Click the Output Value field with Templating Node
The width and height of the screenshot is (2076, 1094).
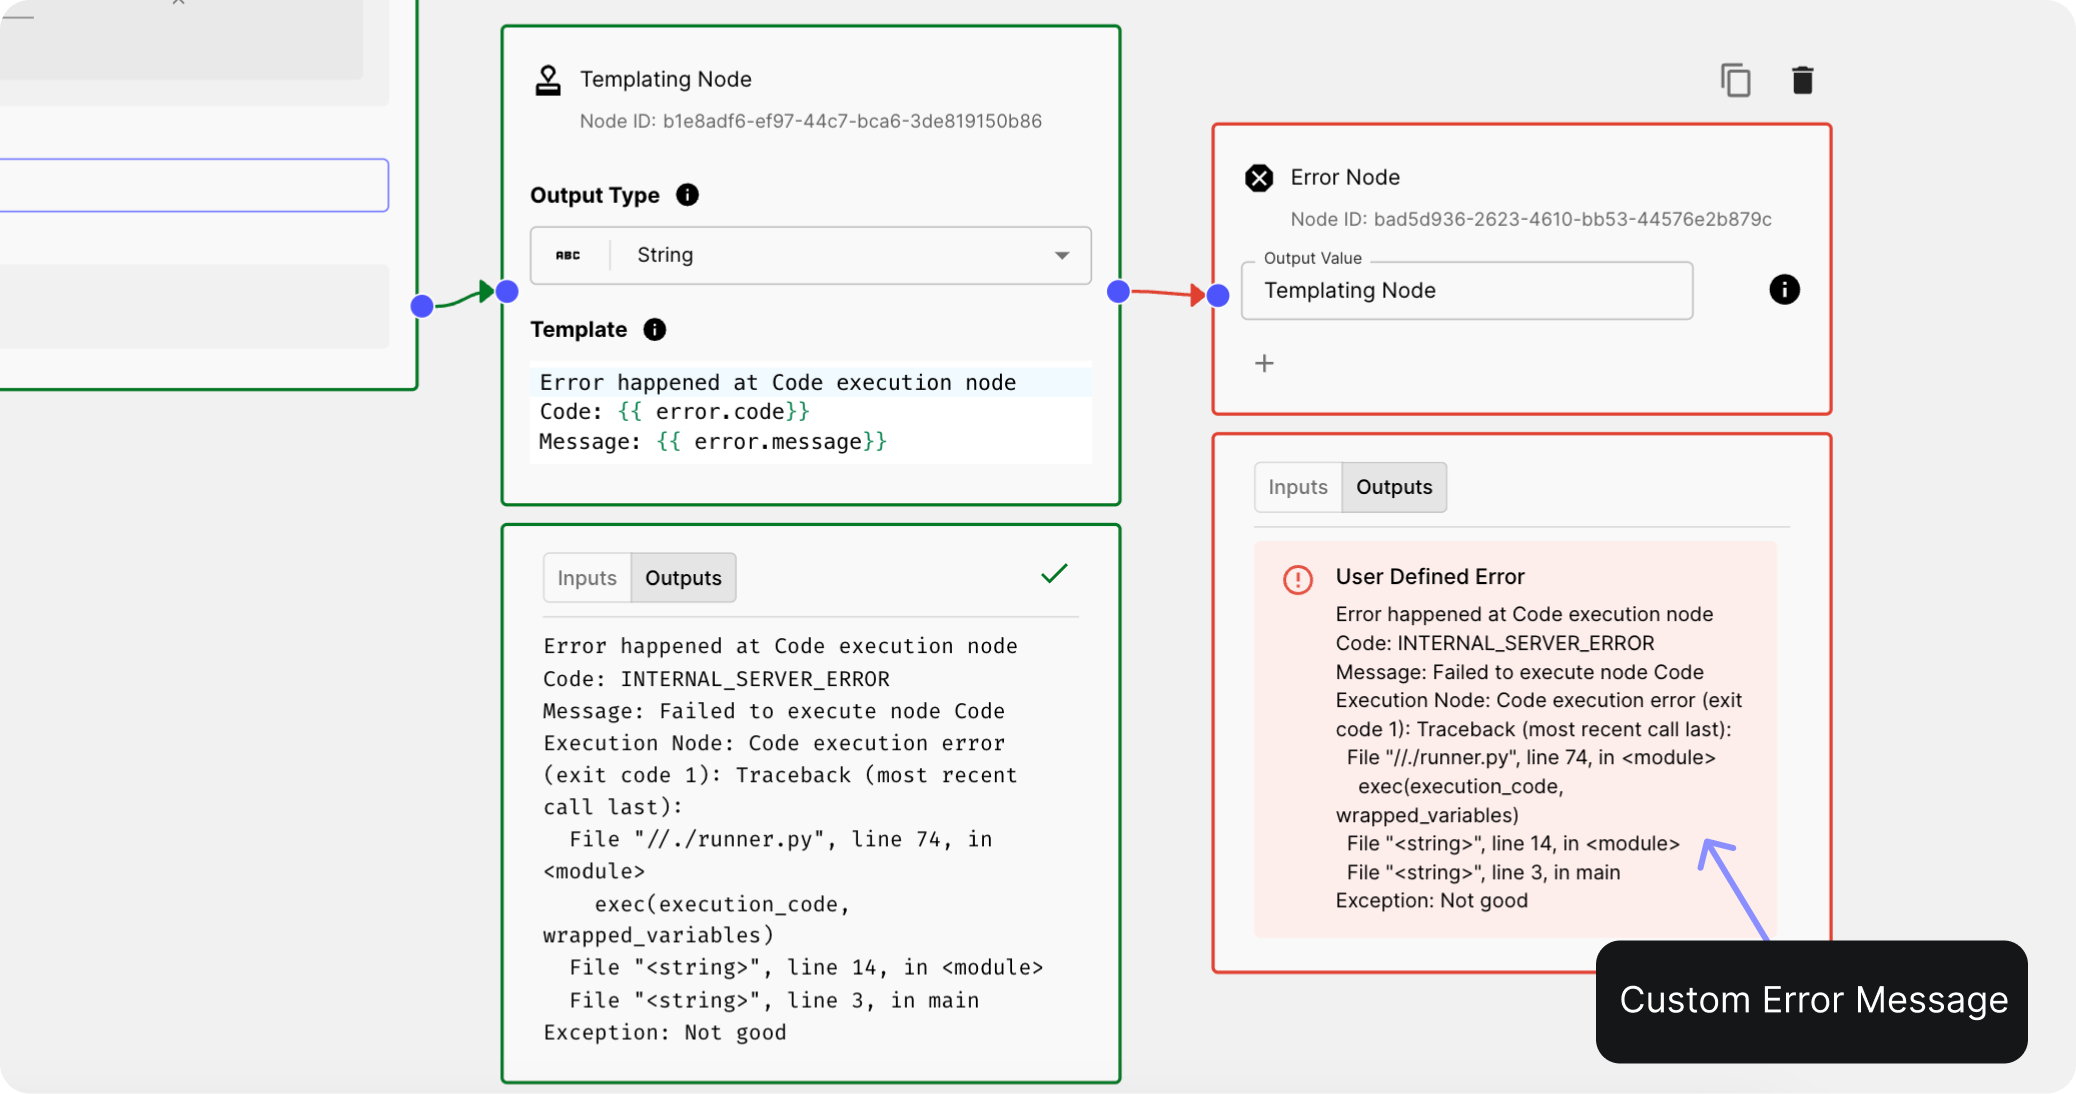(1466, 291)
